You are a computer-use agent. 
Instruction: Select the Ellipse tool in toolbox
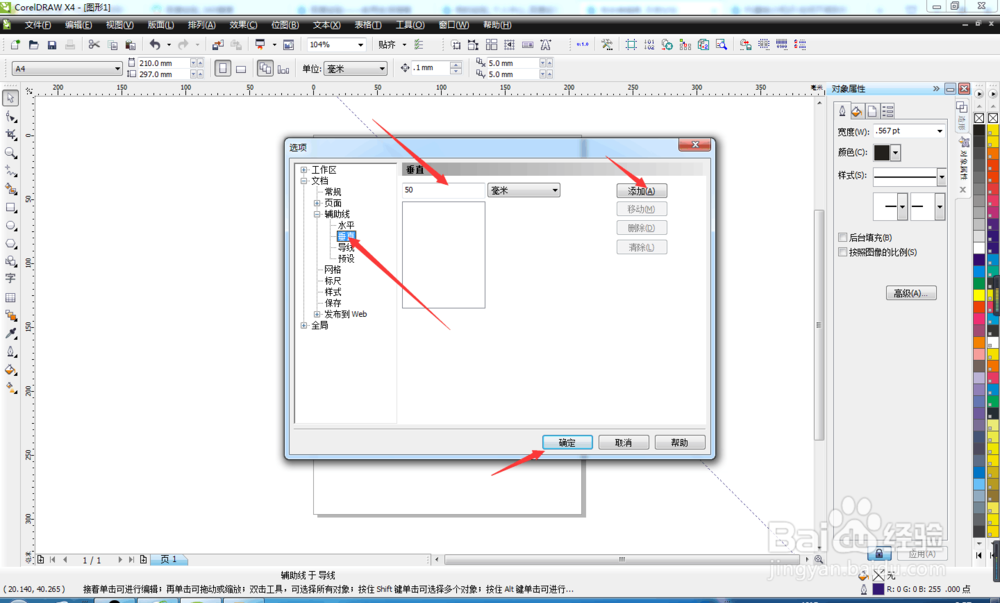(11, 226)
